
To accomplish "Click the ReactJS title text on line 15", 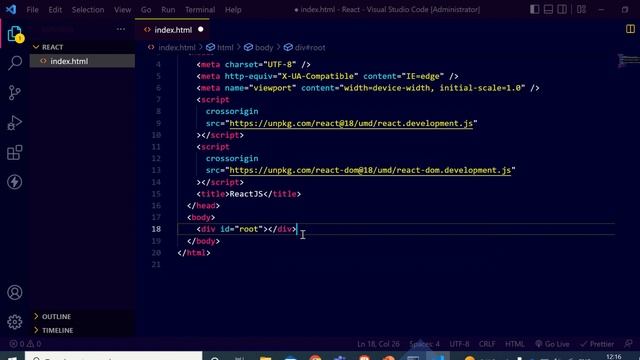I will pyautogui.click(x=246, y=194).
